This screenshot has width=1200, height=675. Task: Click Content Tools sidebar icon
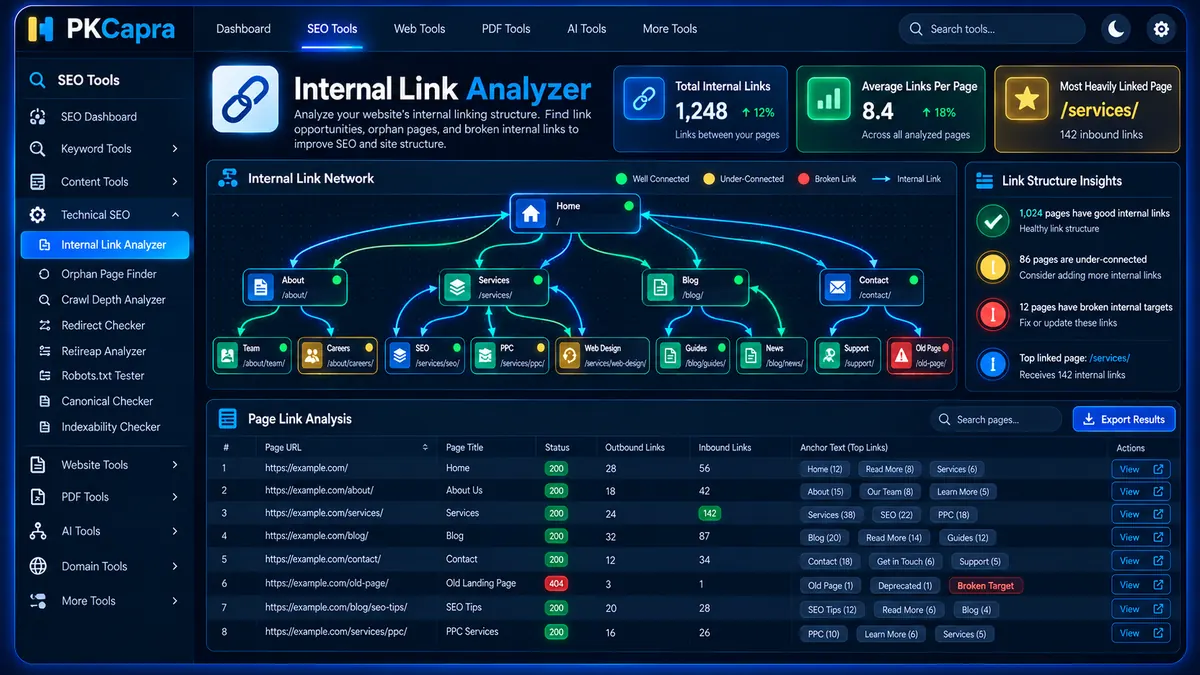(x=38, y=182)
